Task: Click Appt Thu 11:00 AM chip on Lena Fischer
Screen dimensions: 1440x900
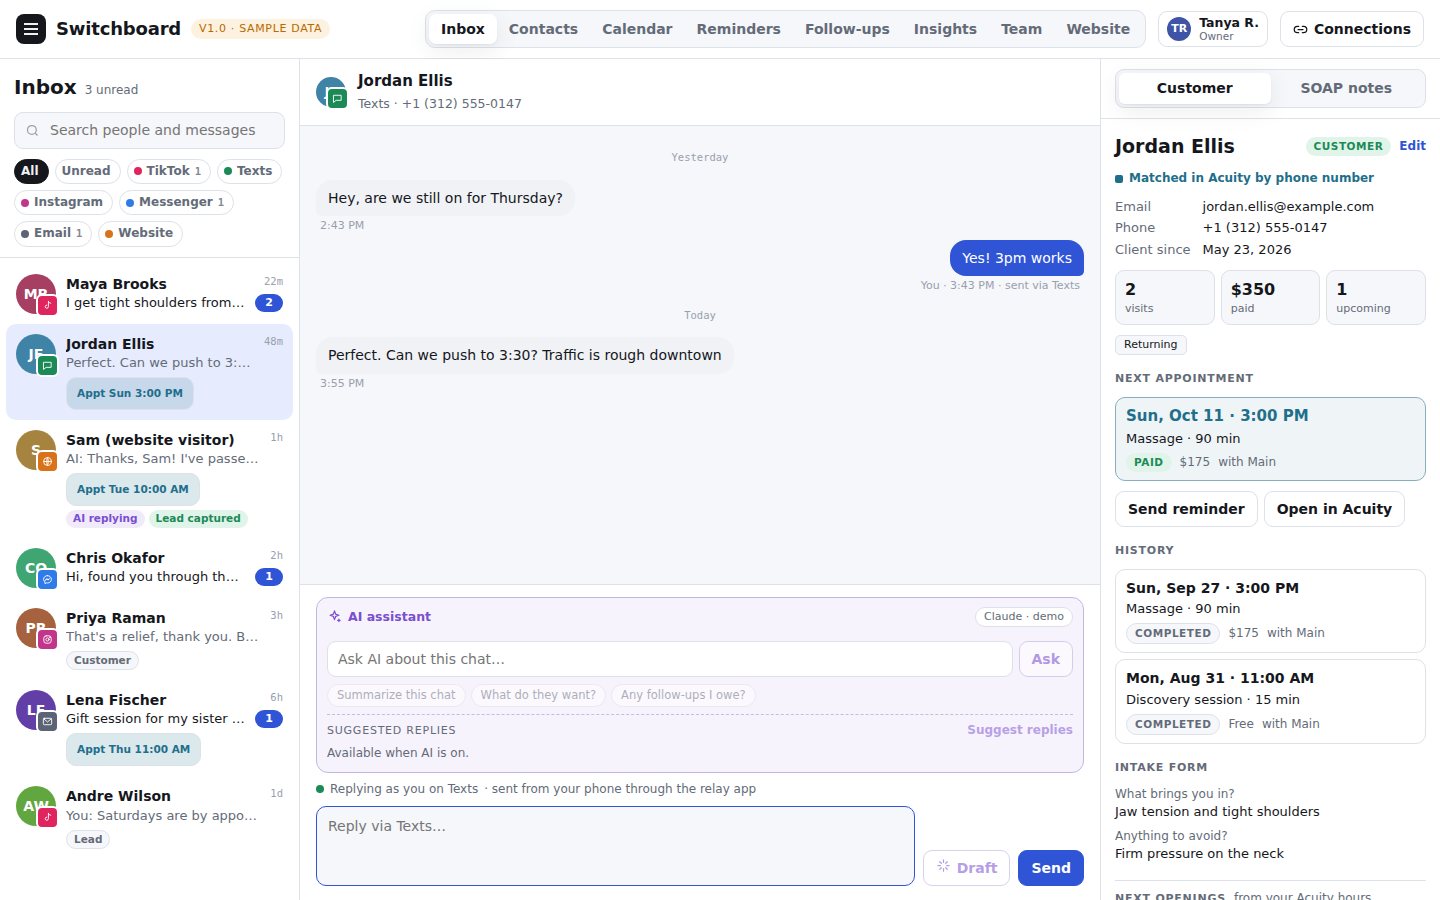Action: [x=133, y=749]
